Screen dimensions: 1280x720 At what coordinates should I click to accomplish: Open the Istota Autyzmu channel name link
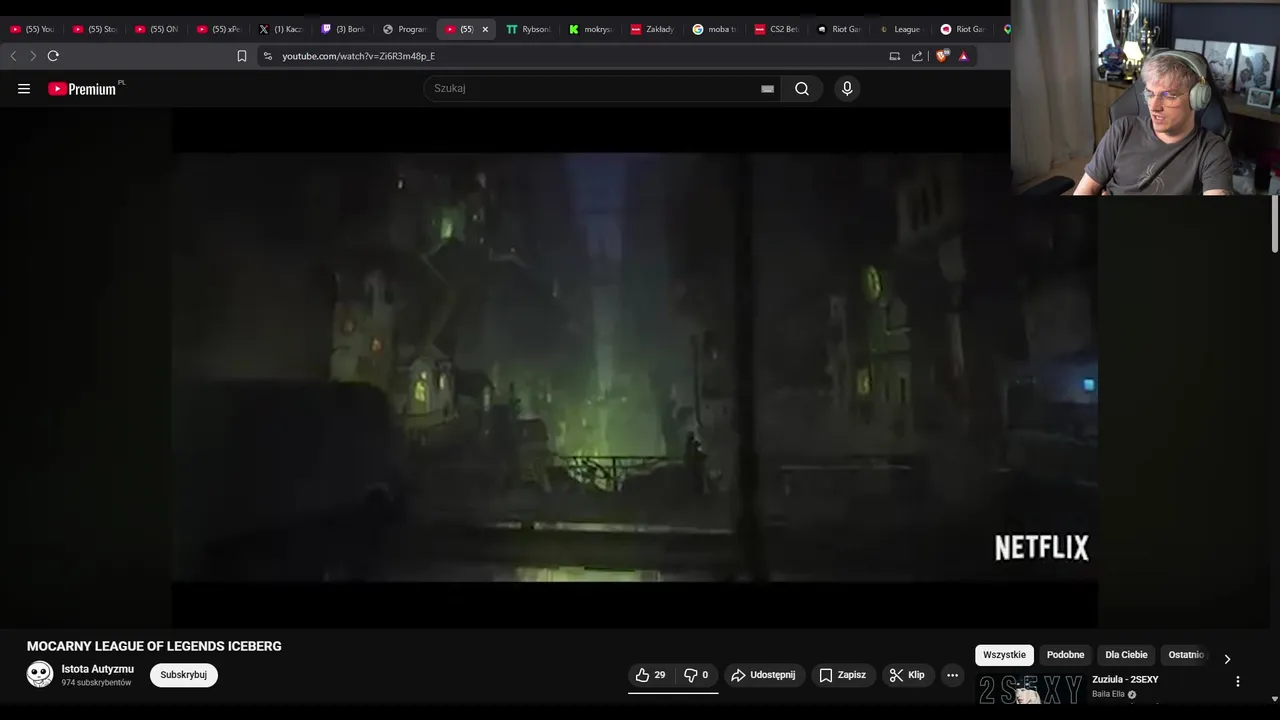pos(97,669)
